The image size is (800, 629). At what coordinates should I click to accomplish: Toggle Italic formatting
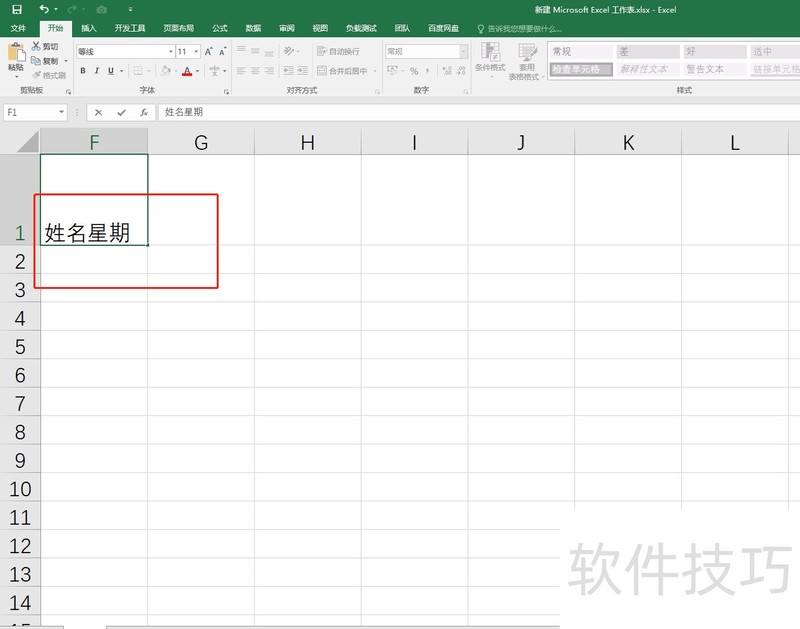point(96,70)
